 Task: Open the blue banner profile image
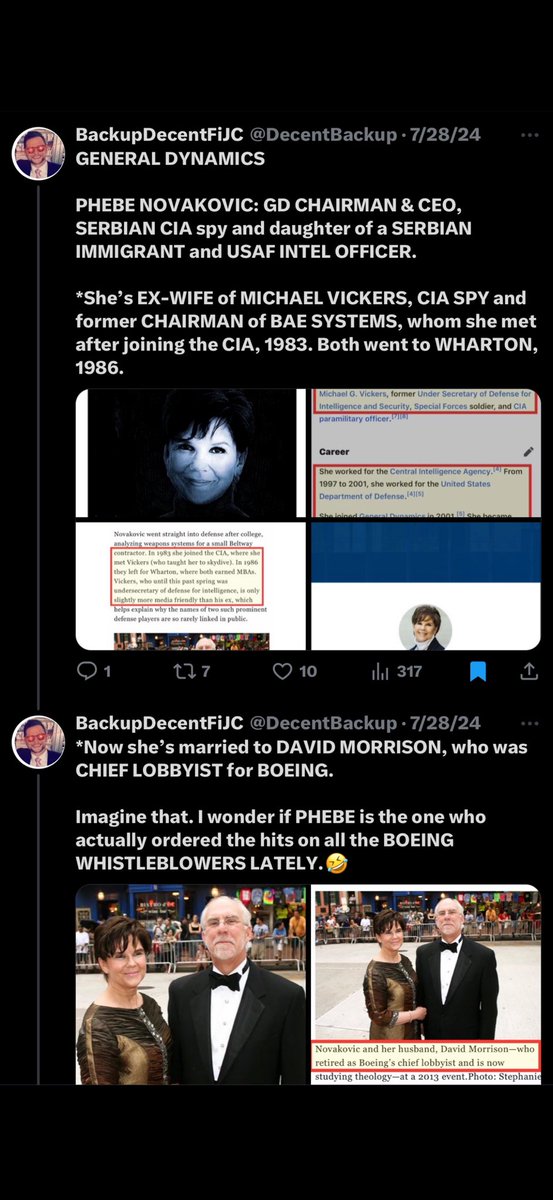[426, 585]
